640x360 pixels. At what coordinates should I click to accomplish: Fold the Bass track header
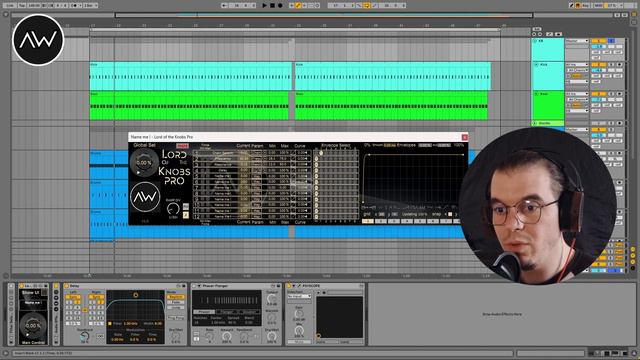[536, 94]
